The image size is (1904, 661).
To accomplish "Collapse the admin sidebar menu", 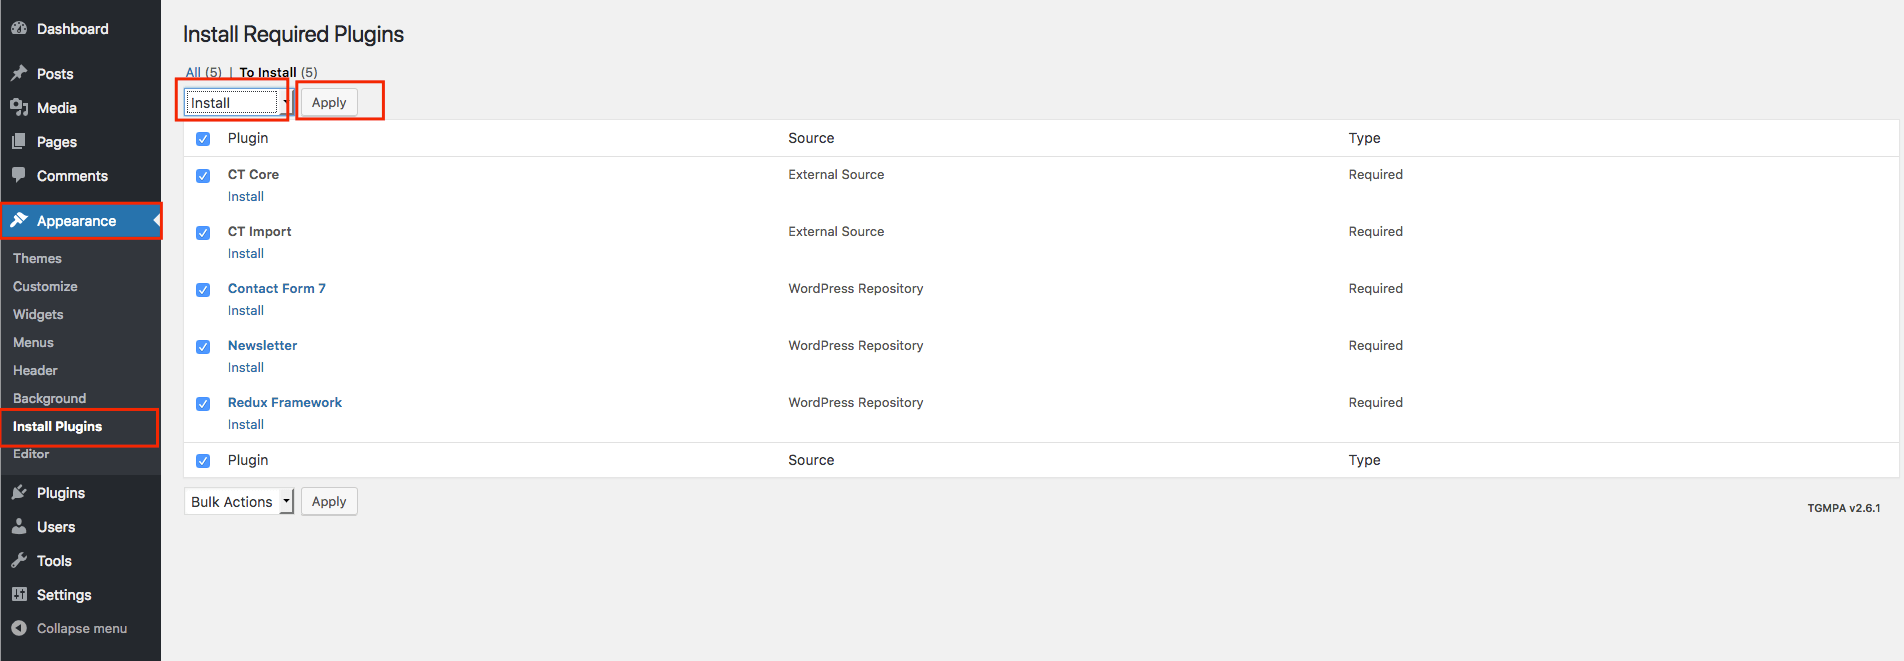I will (x=69, y=628).
